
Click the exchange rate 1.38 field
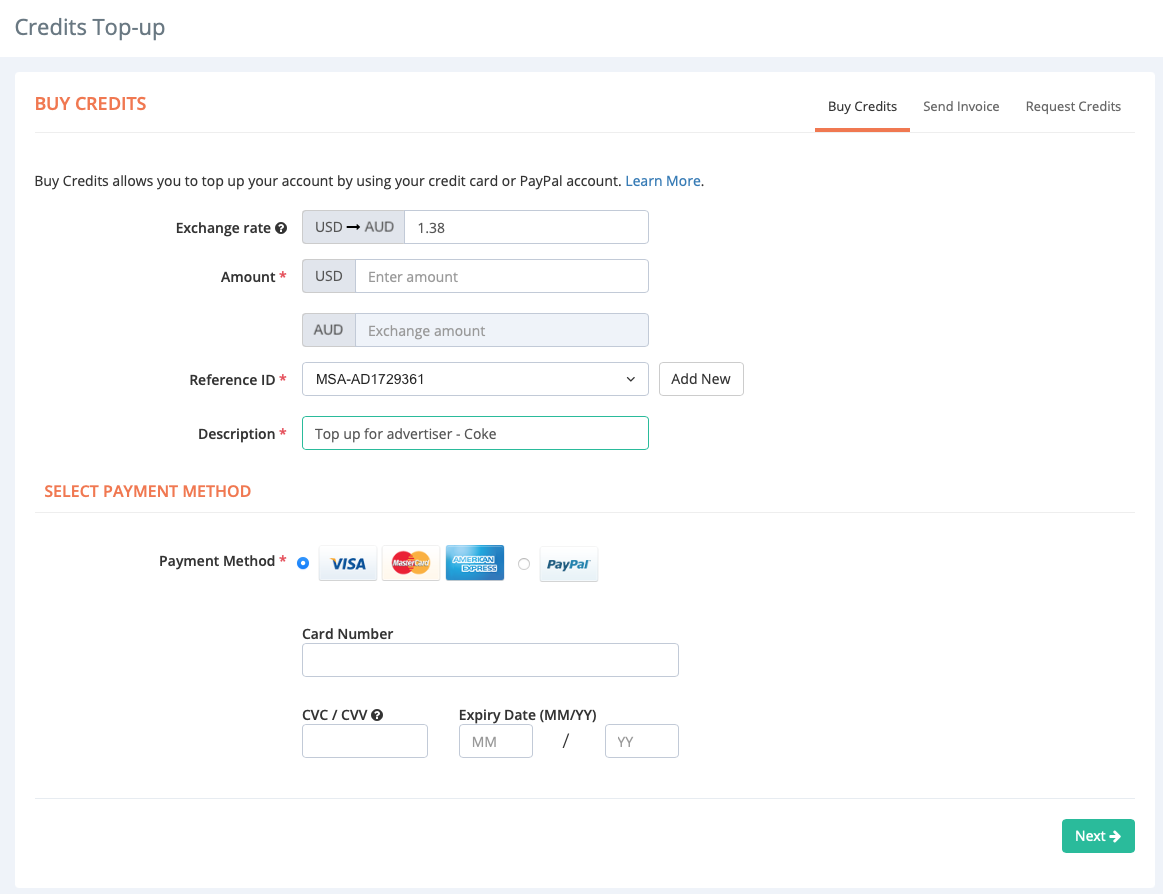click(526, 227)
